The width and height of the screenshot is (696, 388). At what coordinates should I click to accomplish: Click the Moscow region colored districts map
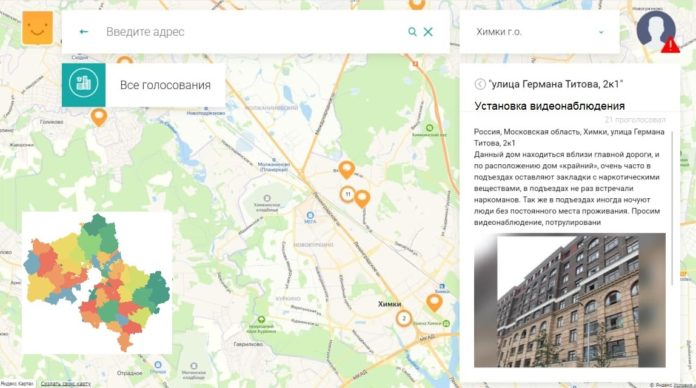pos(97,282)
